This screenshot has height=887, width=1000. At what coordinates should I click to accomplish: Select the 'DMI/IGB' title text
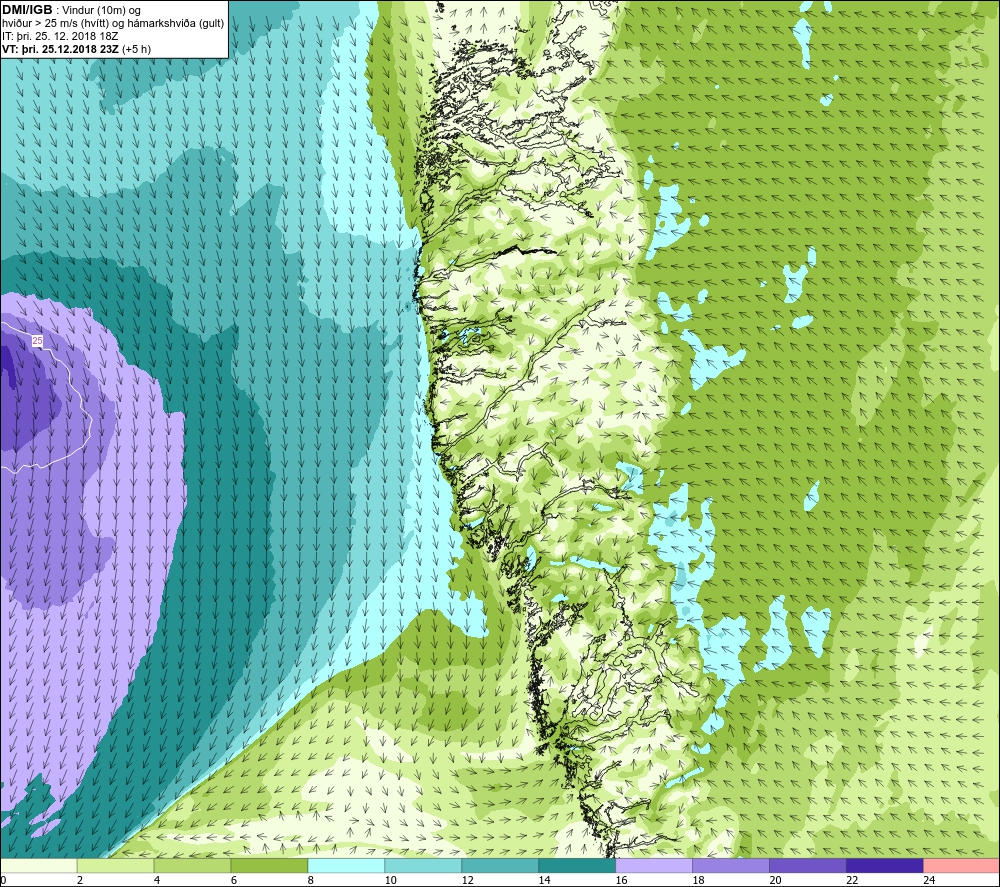27,10
